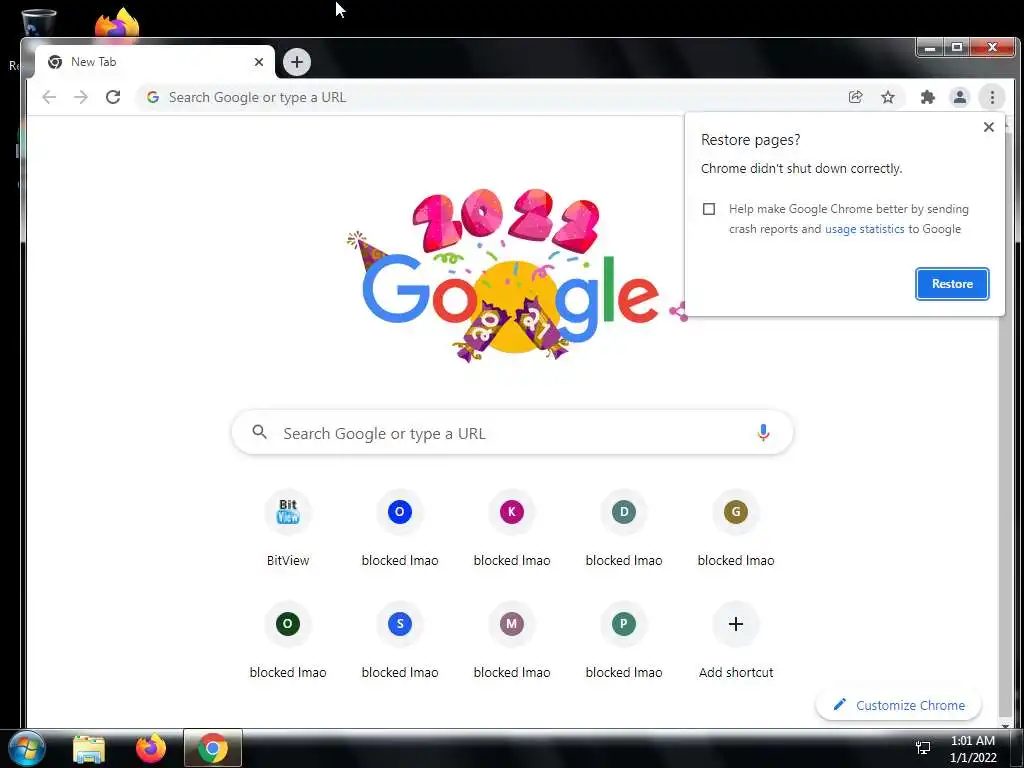Click the Chrome taskbar button
The width and height of the screenshot is (1024, 768).
coord(213,748)
